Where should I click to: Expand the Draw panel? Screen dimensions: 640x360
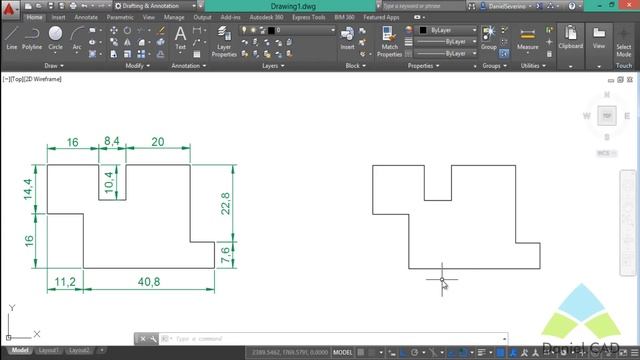pyautogui.click(x=54, y=66)
